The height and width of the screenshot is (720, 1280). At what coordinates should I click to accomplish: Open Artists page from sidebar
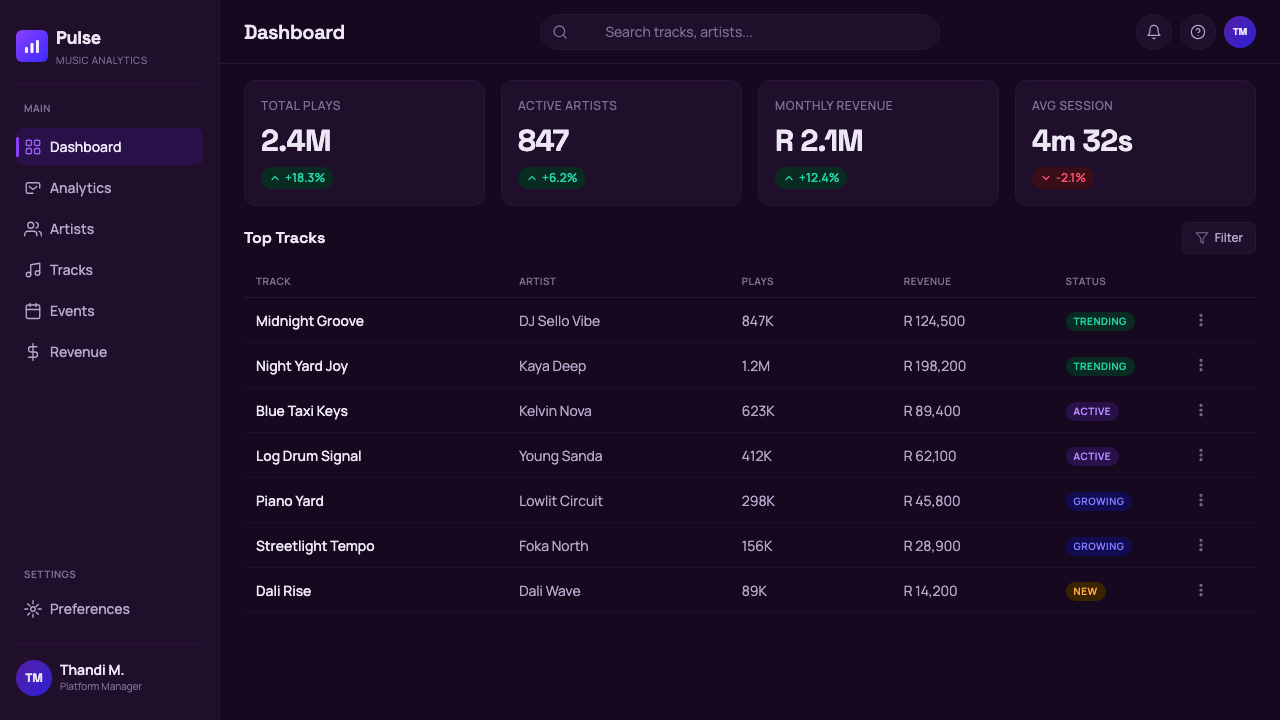pyautogui.click(x=110, y=229)
